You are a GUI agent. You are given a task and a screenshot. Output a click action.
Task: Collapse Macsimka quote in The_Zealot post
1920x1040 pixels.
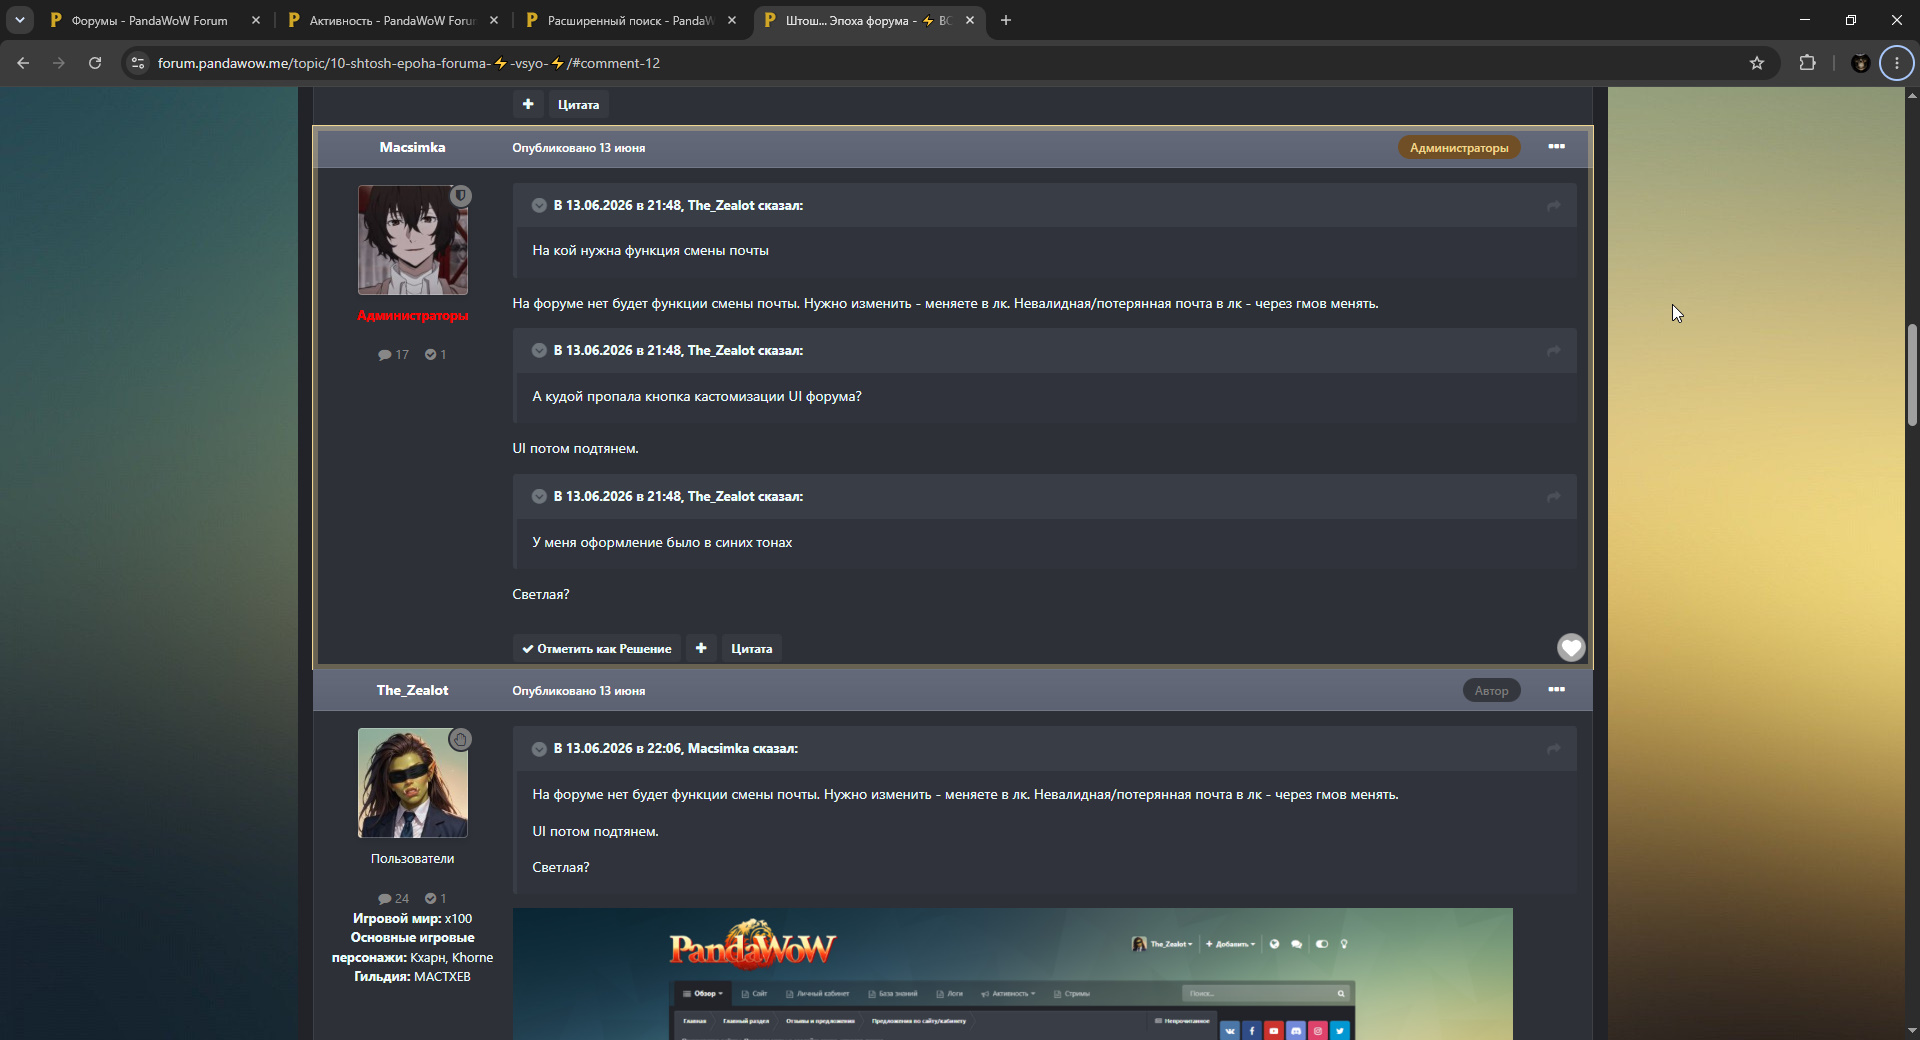pos(539,749)
